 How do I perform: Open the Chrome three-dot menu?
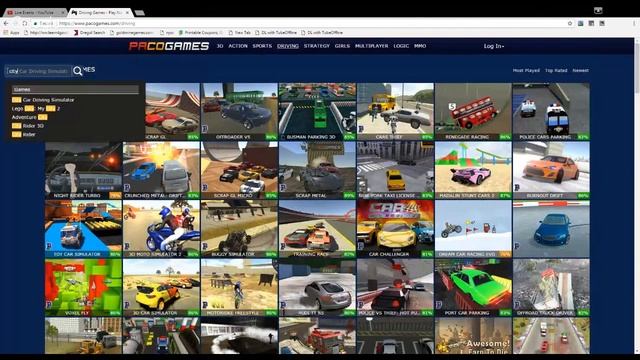pos(634,23)
